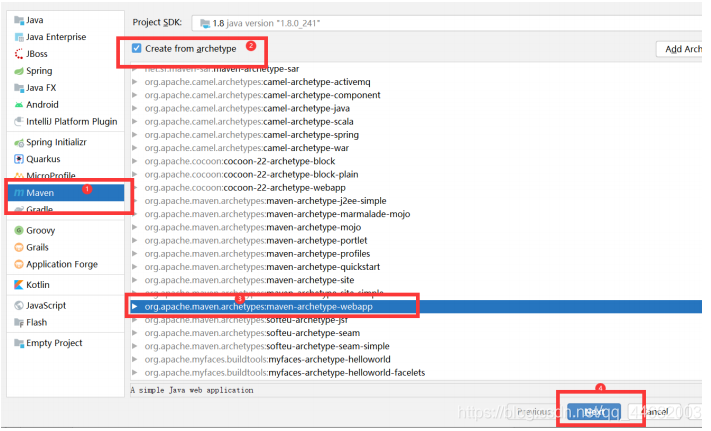Image resolution: width=711 pixels, height=431 pixels.
Task: Uncheck Create from archetype checkbox
Action: [136, 48]
